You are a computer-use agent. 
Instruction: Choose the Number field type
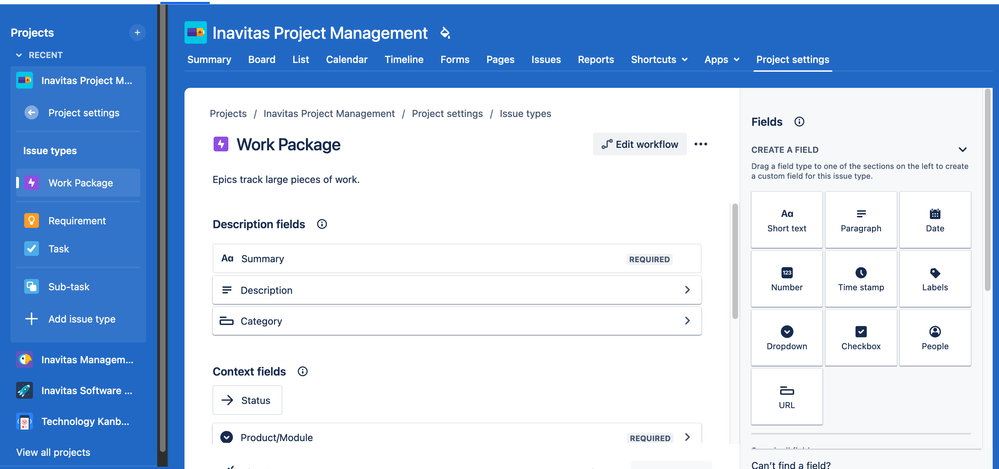pyautogui.click(x=787, y=278)
